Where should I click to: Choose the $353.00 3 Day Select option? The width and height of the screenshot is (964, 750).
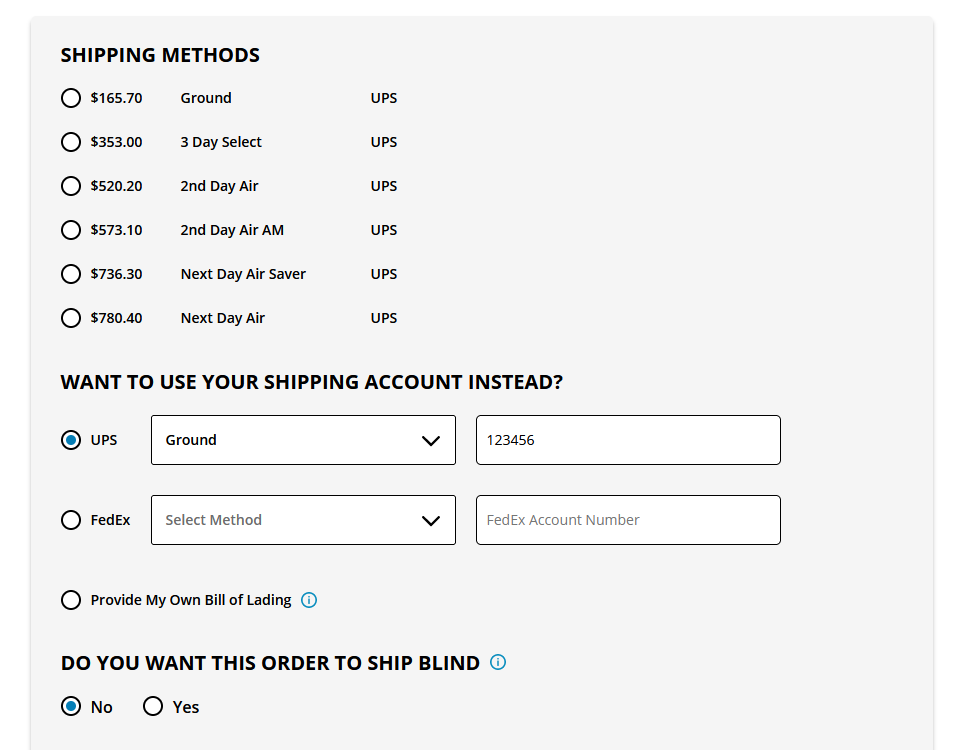(71, 142)
